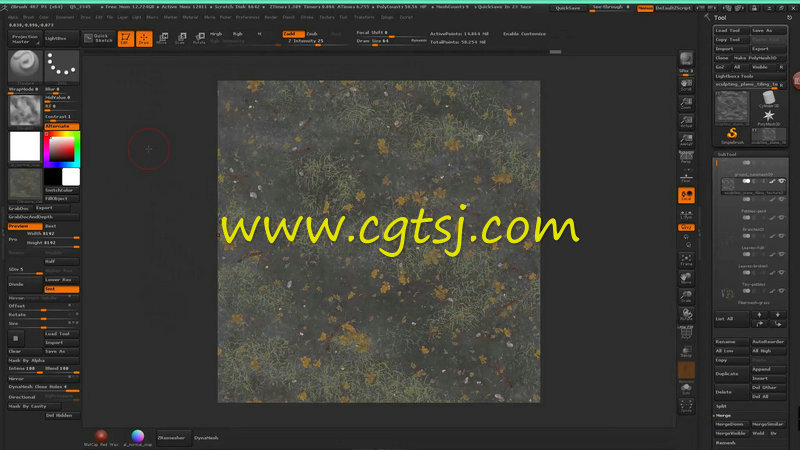Toggle Local symmetry button
Viewport: 800px width, 450px height.
[686, 195]
